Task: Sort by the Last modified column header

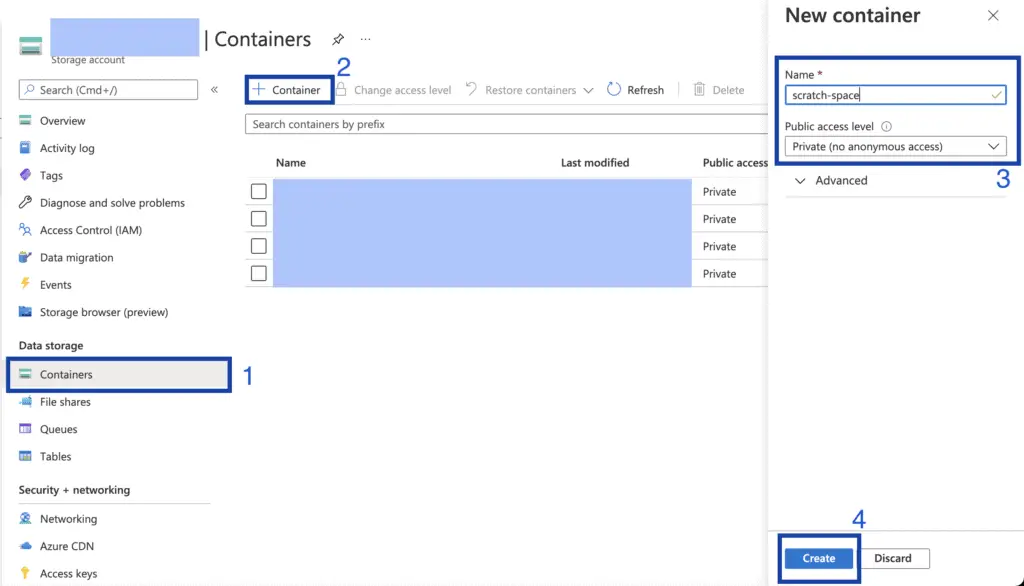Action: (x=595, y=163)
